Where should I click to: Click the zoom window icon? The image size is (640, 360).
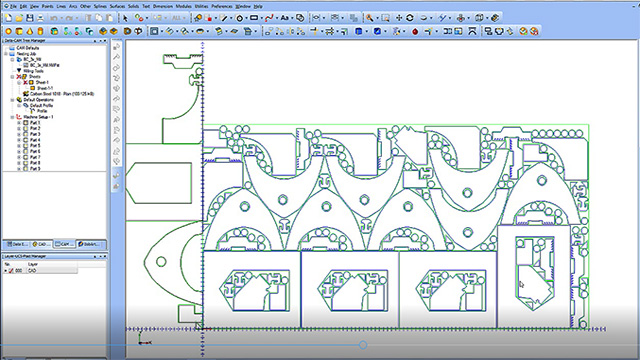pos(385,18)
